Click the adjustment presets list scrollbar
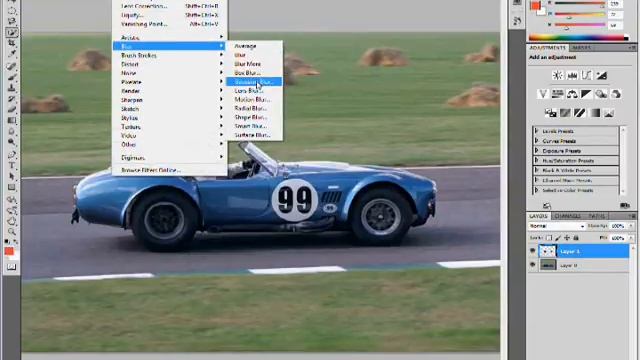The image size is (640, 360). (x=623, y=160)
